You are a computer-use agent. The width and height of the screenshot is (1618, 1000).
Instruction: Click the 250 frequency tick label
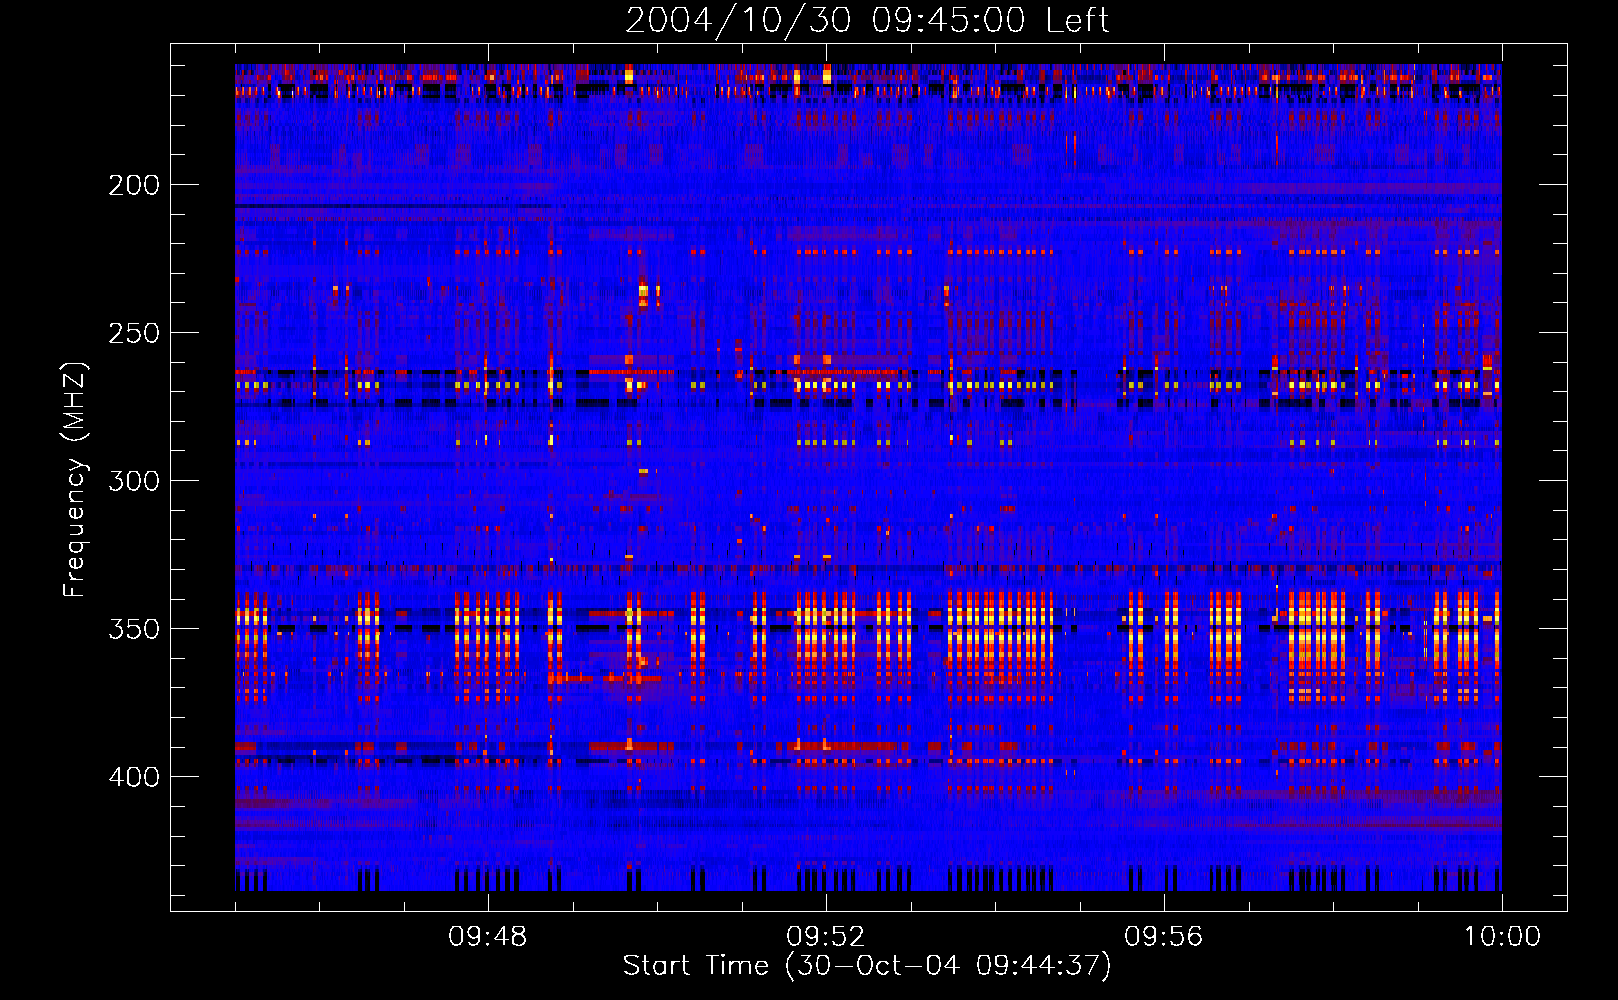tap(134, 333)
